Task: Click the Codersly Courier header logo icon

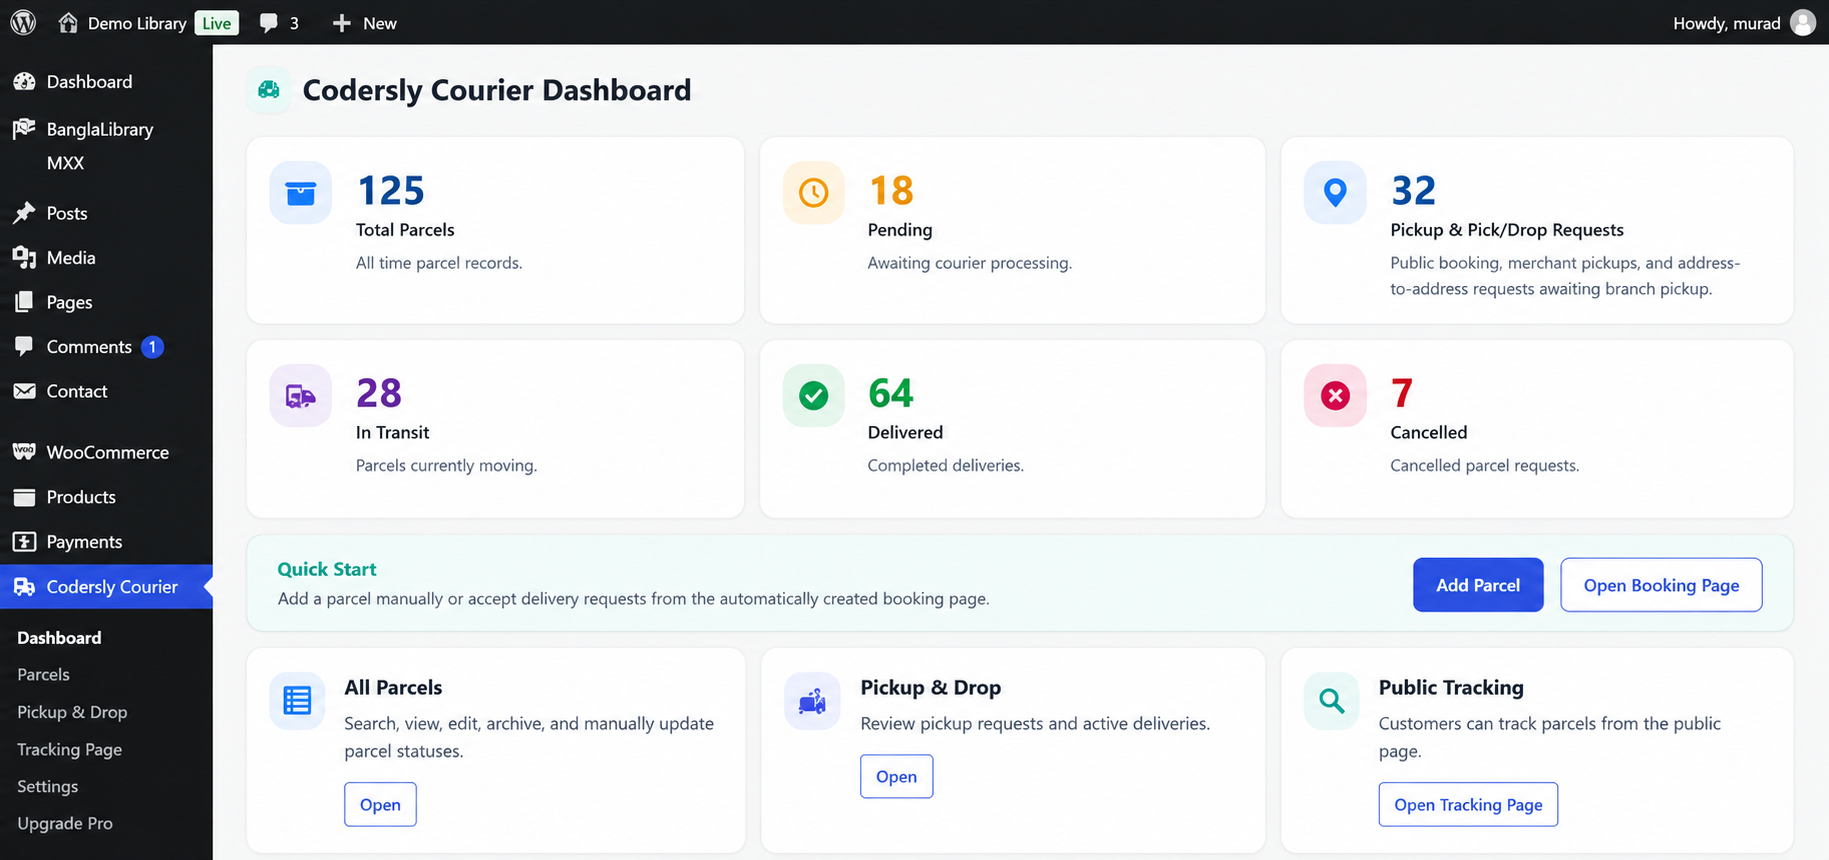Action: coord(269,90)
